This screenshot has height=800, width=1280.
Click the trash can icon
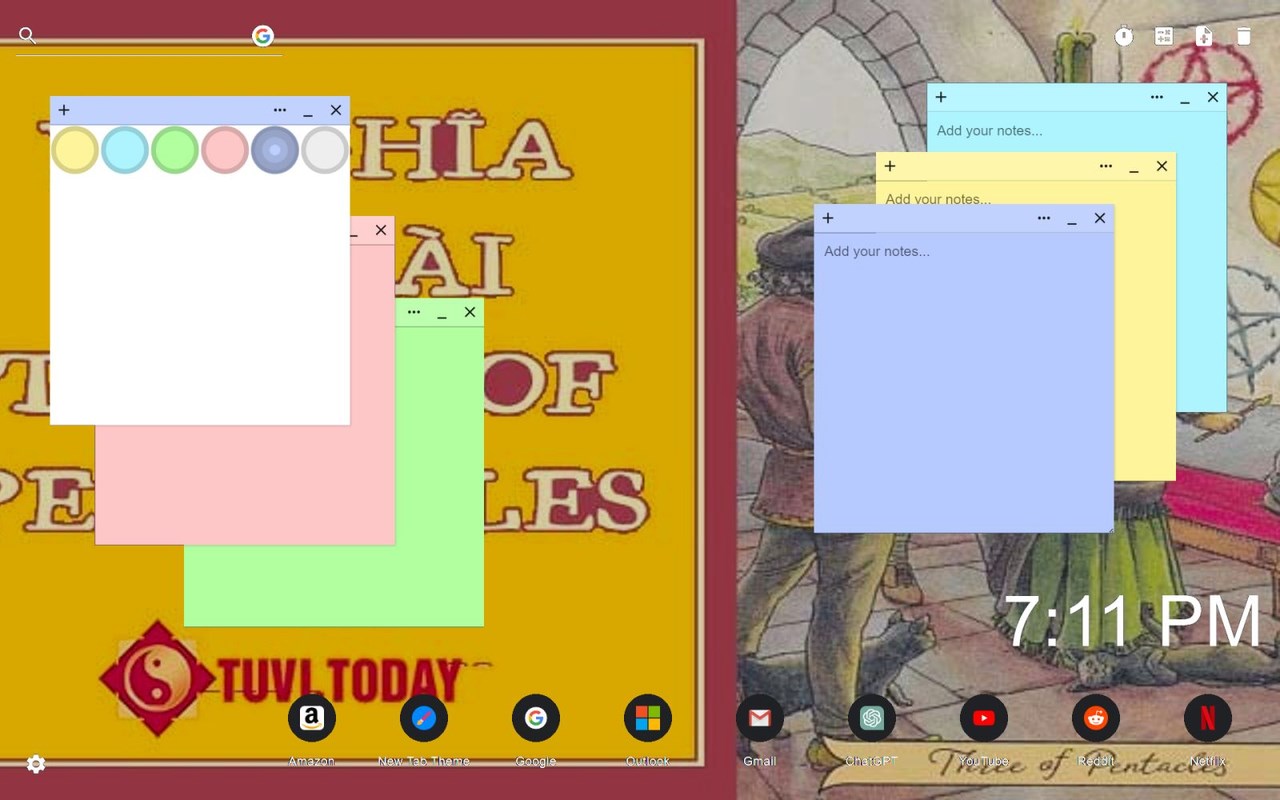pos(1244,37)
